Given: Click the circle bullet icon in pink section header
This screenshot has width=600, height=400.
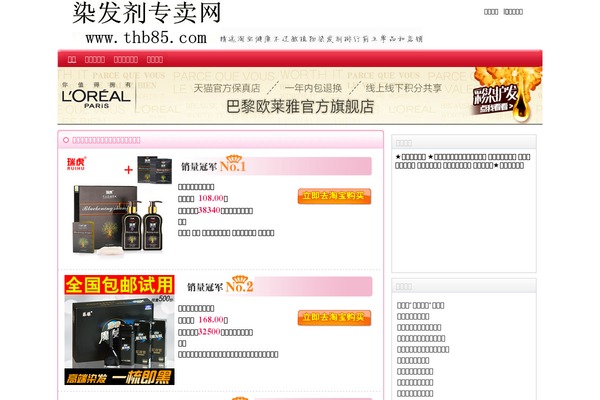Looking at the screenshot, I should pyautogui.click(x=66, y=140).
